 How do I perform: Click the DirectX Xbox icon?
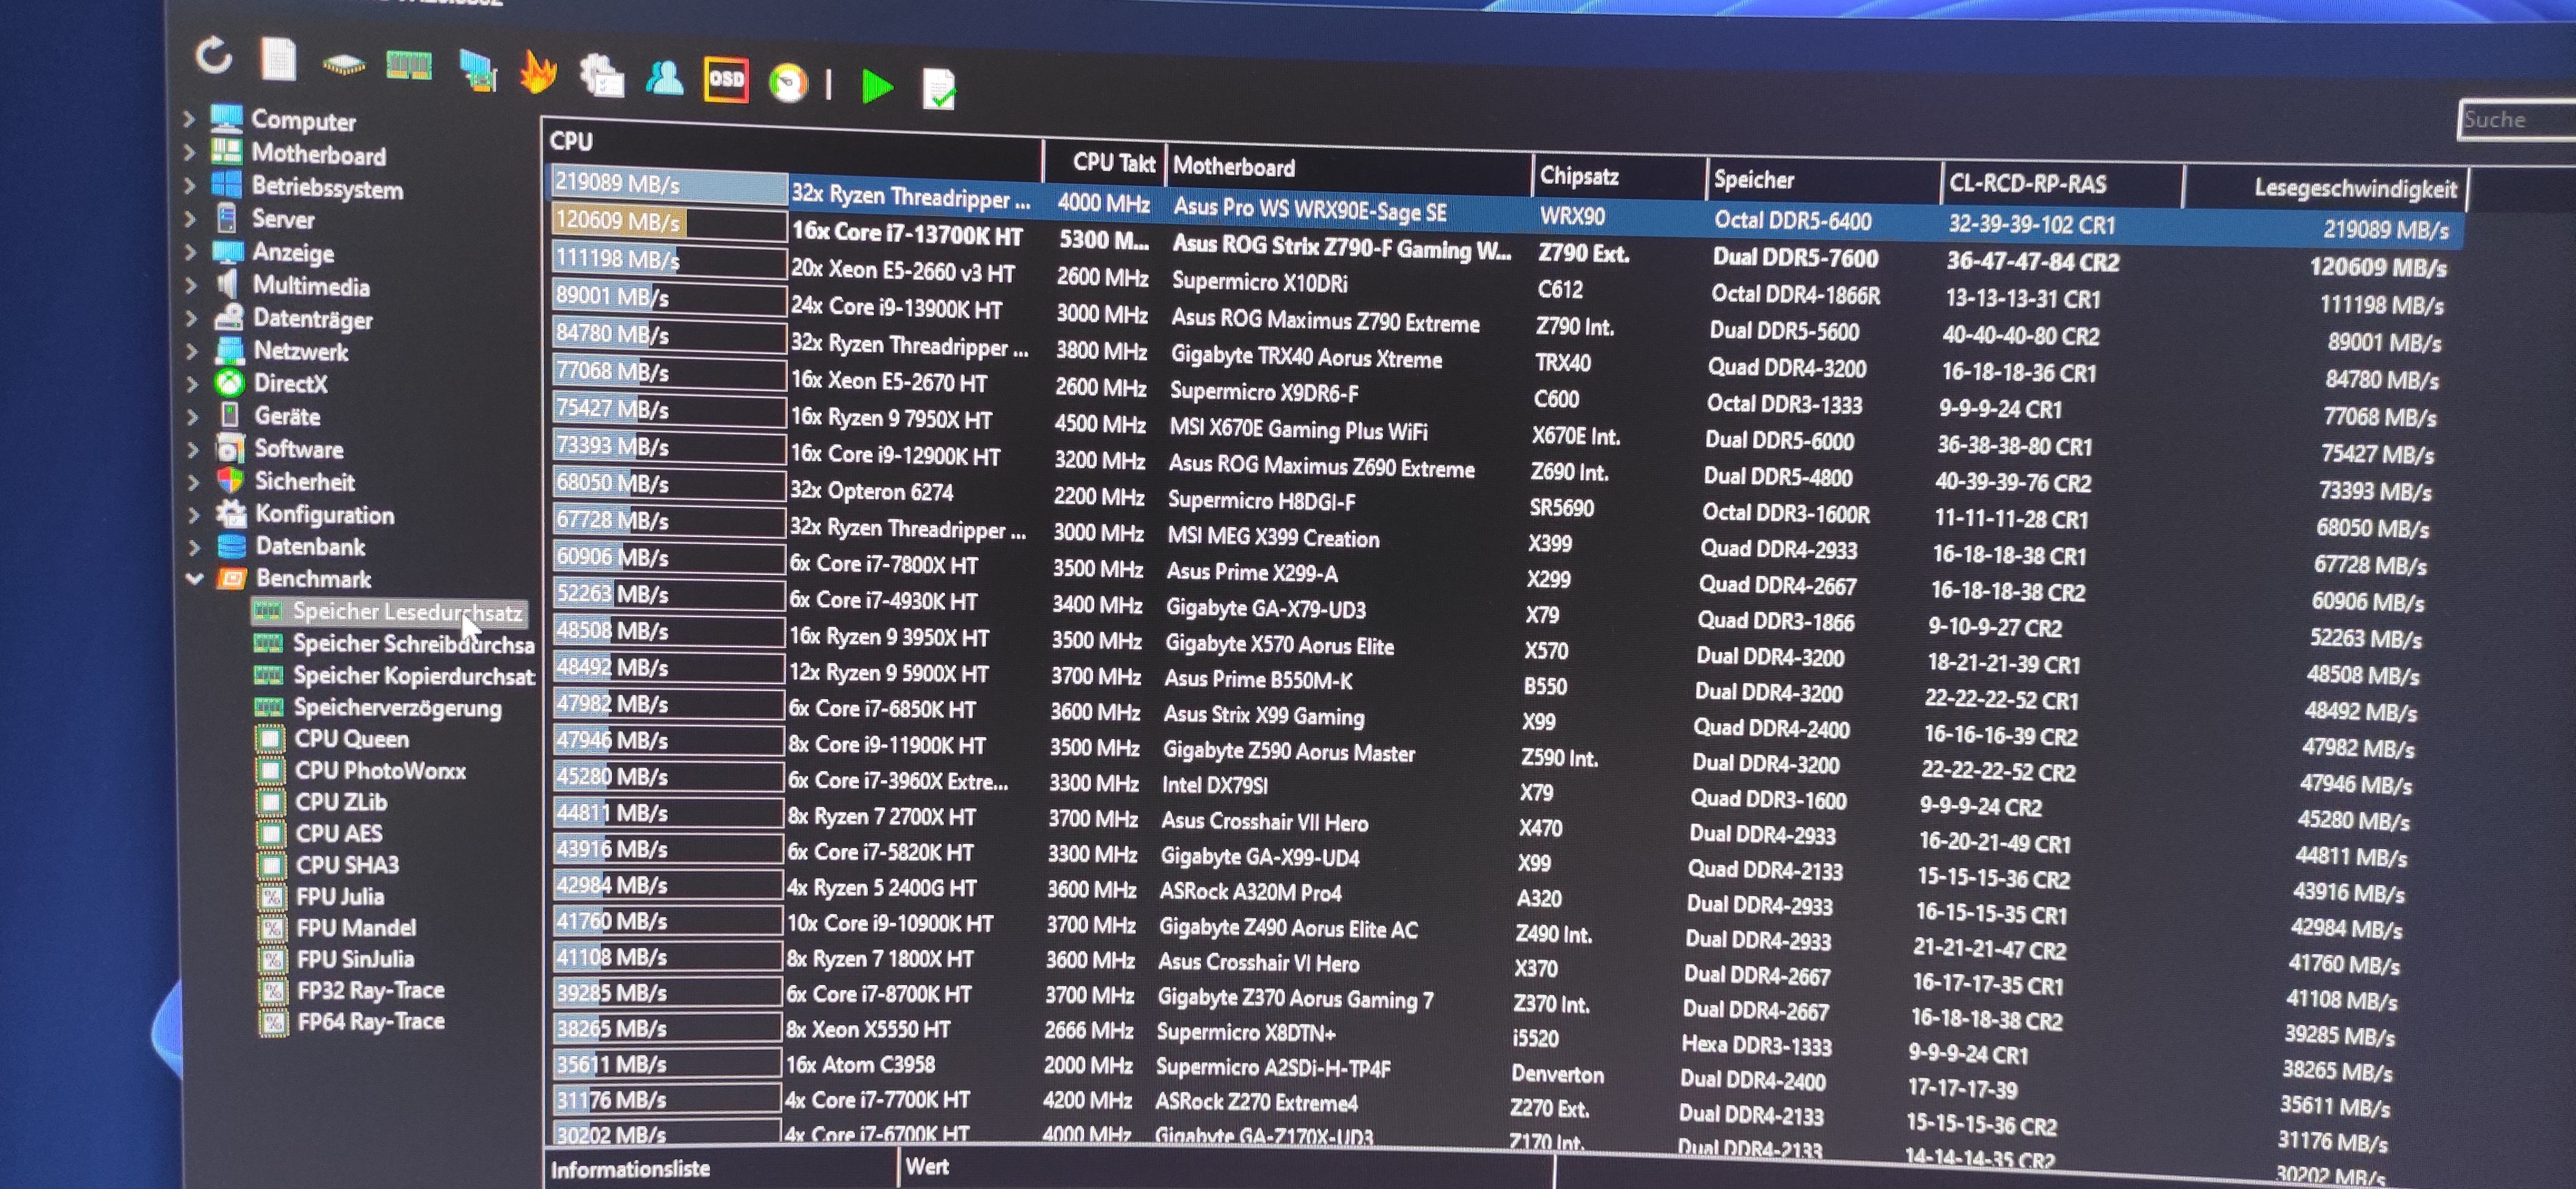[230, 383]
